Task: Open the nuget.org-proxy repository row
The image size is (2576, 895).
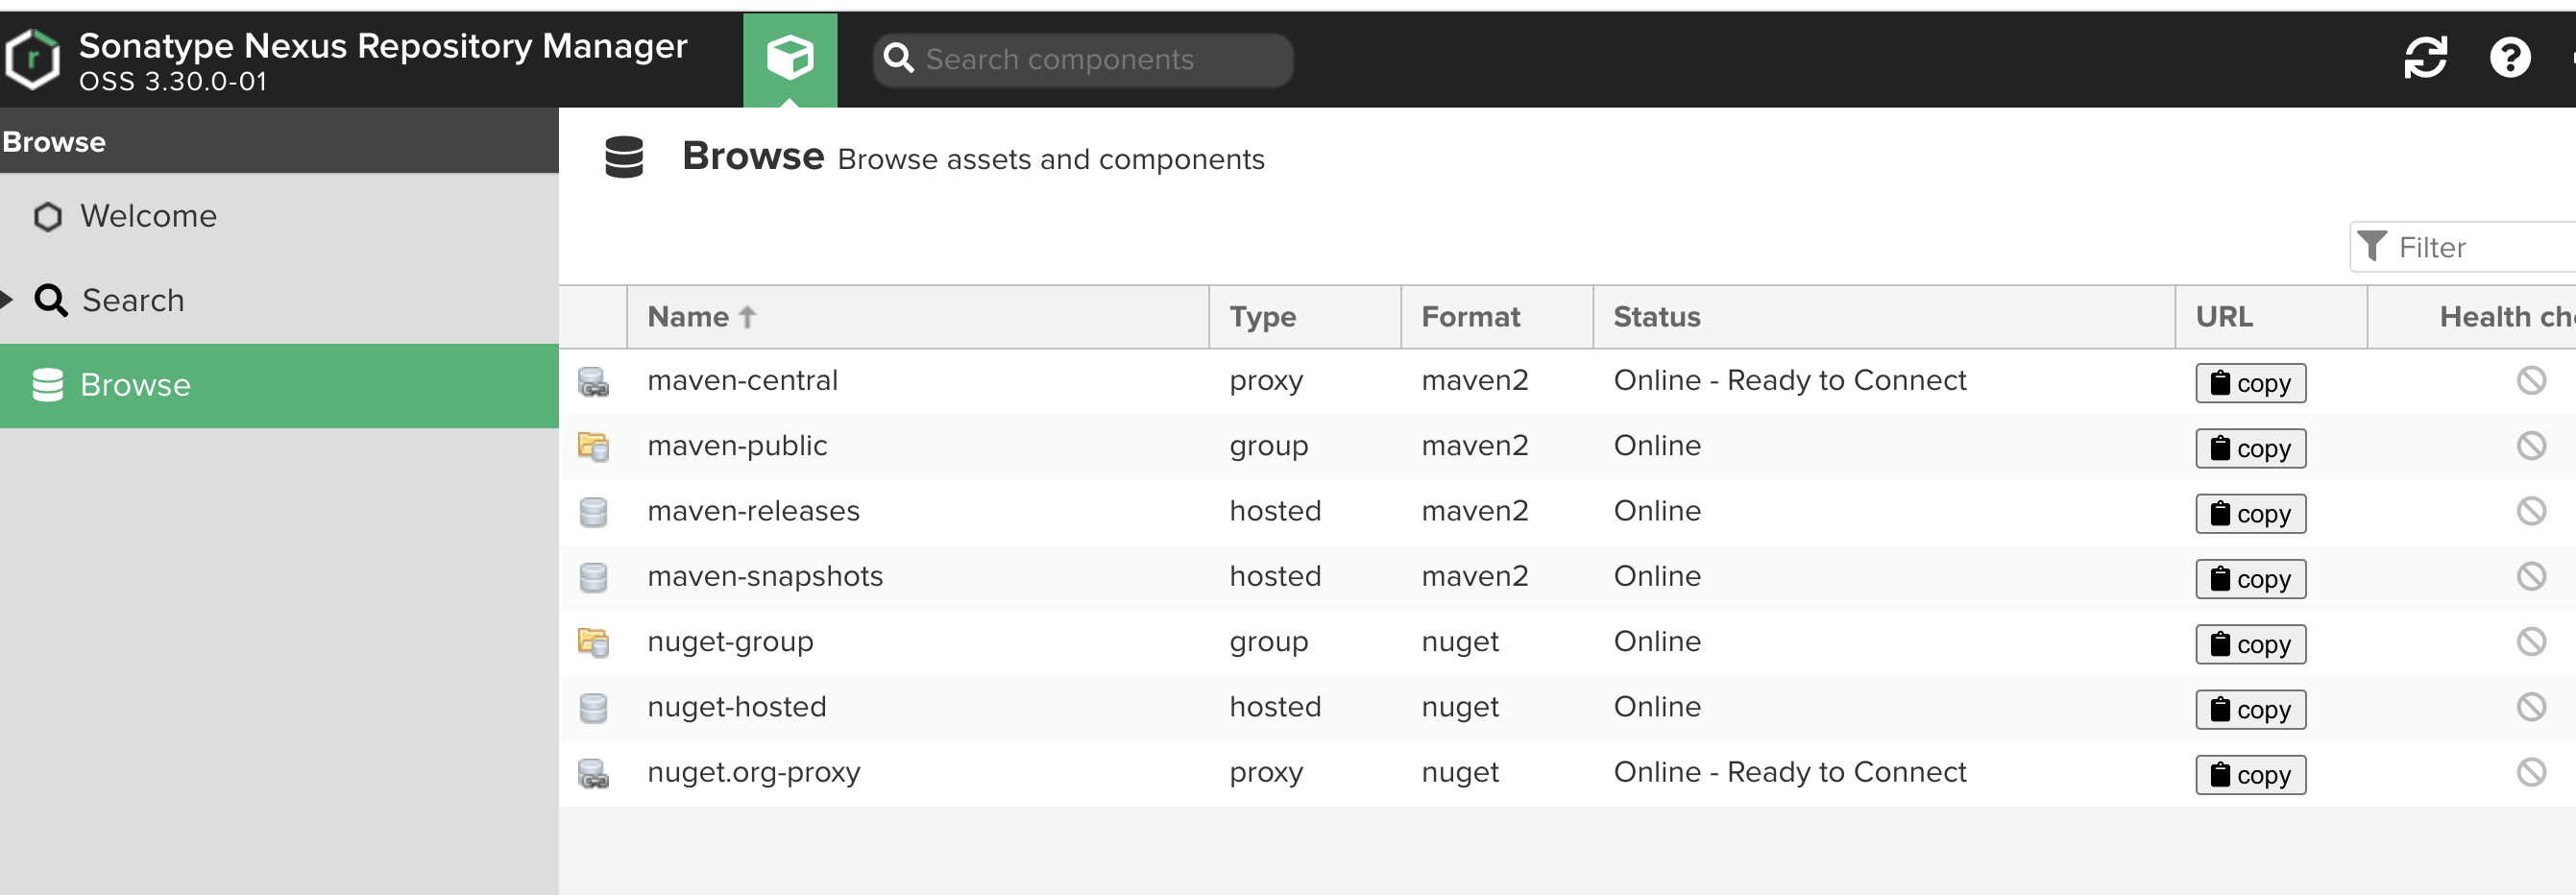Action: [x=1567, y=773]
